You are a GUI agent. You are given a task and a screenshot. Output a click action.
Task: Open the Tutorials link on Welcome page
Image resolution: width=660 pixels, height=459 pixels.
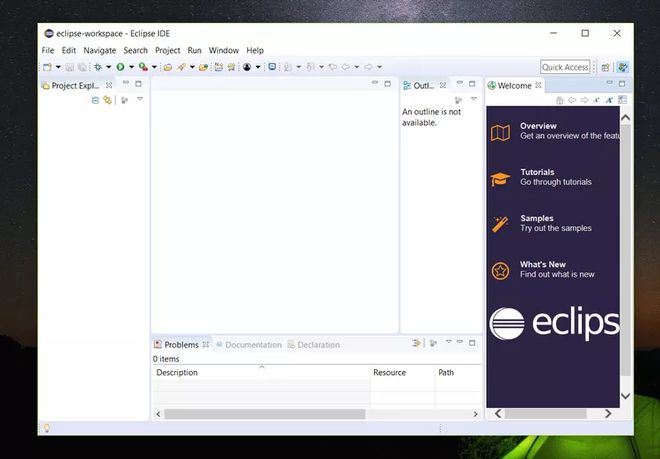click(x=542, y=177)
